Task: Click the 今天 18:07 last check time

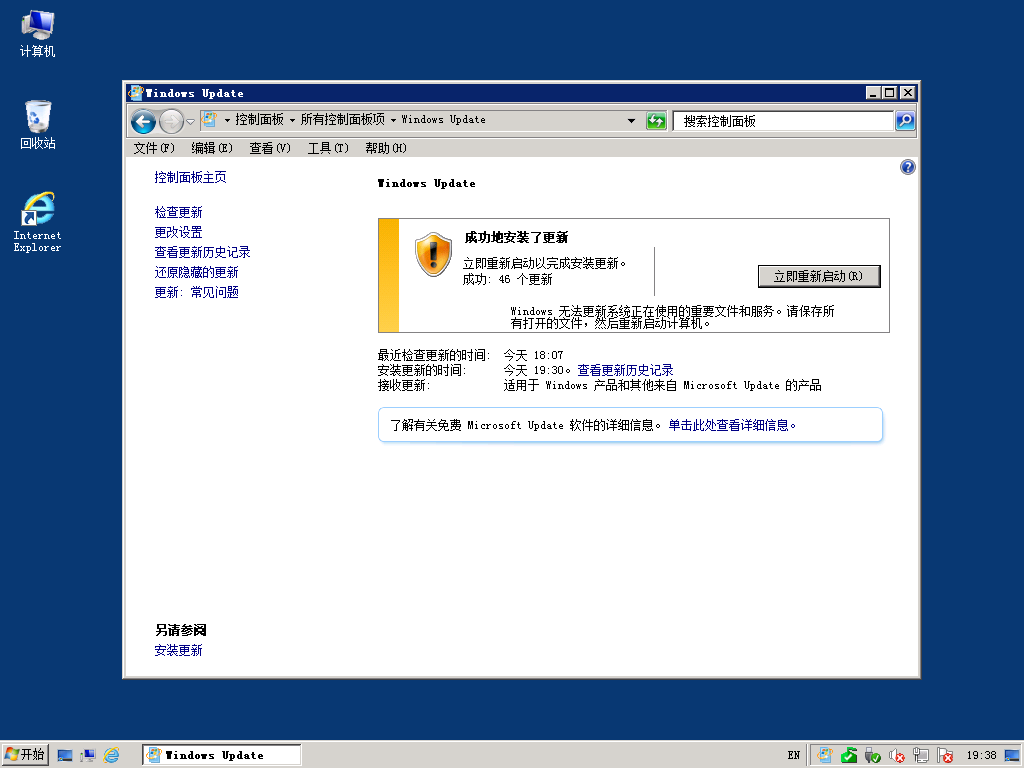Action: (x=533, y=355)
